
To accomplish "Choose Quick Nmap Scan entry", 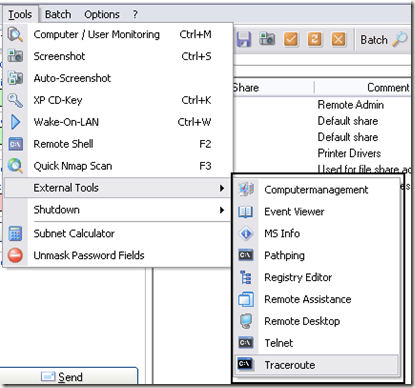I will click(118, 166).
